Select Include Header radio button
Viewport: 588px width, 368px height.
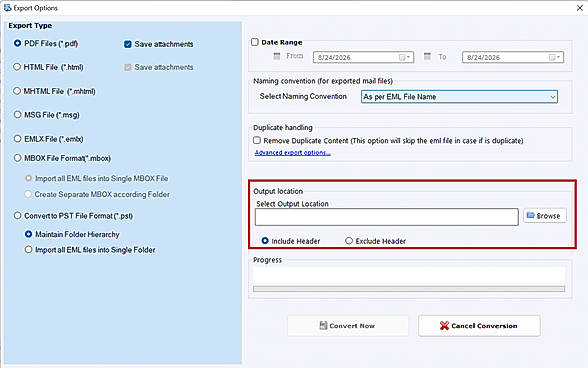point(265,241)
